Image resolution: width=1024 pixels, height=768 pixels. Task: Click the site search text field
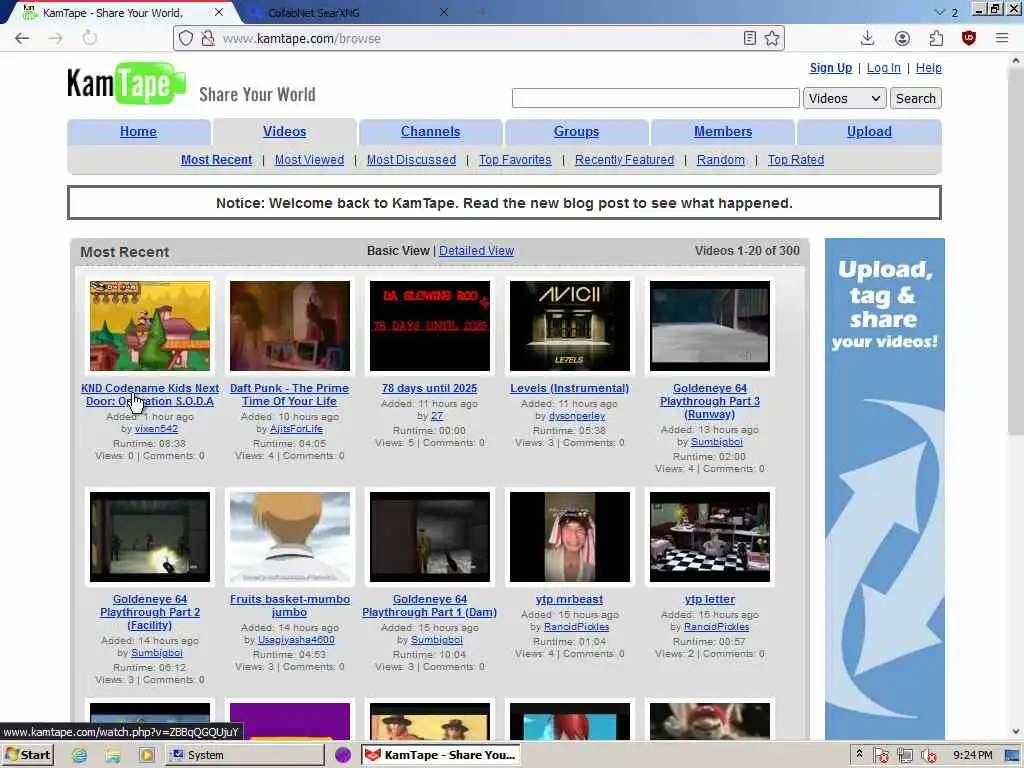[x=656, y=98]
